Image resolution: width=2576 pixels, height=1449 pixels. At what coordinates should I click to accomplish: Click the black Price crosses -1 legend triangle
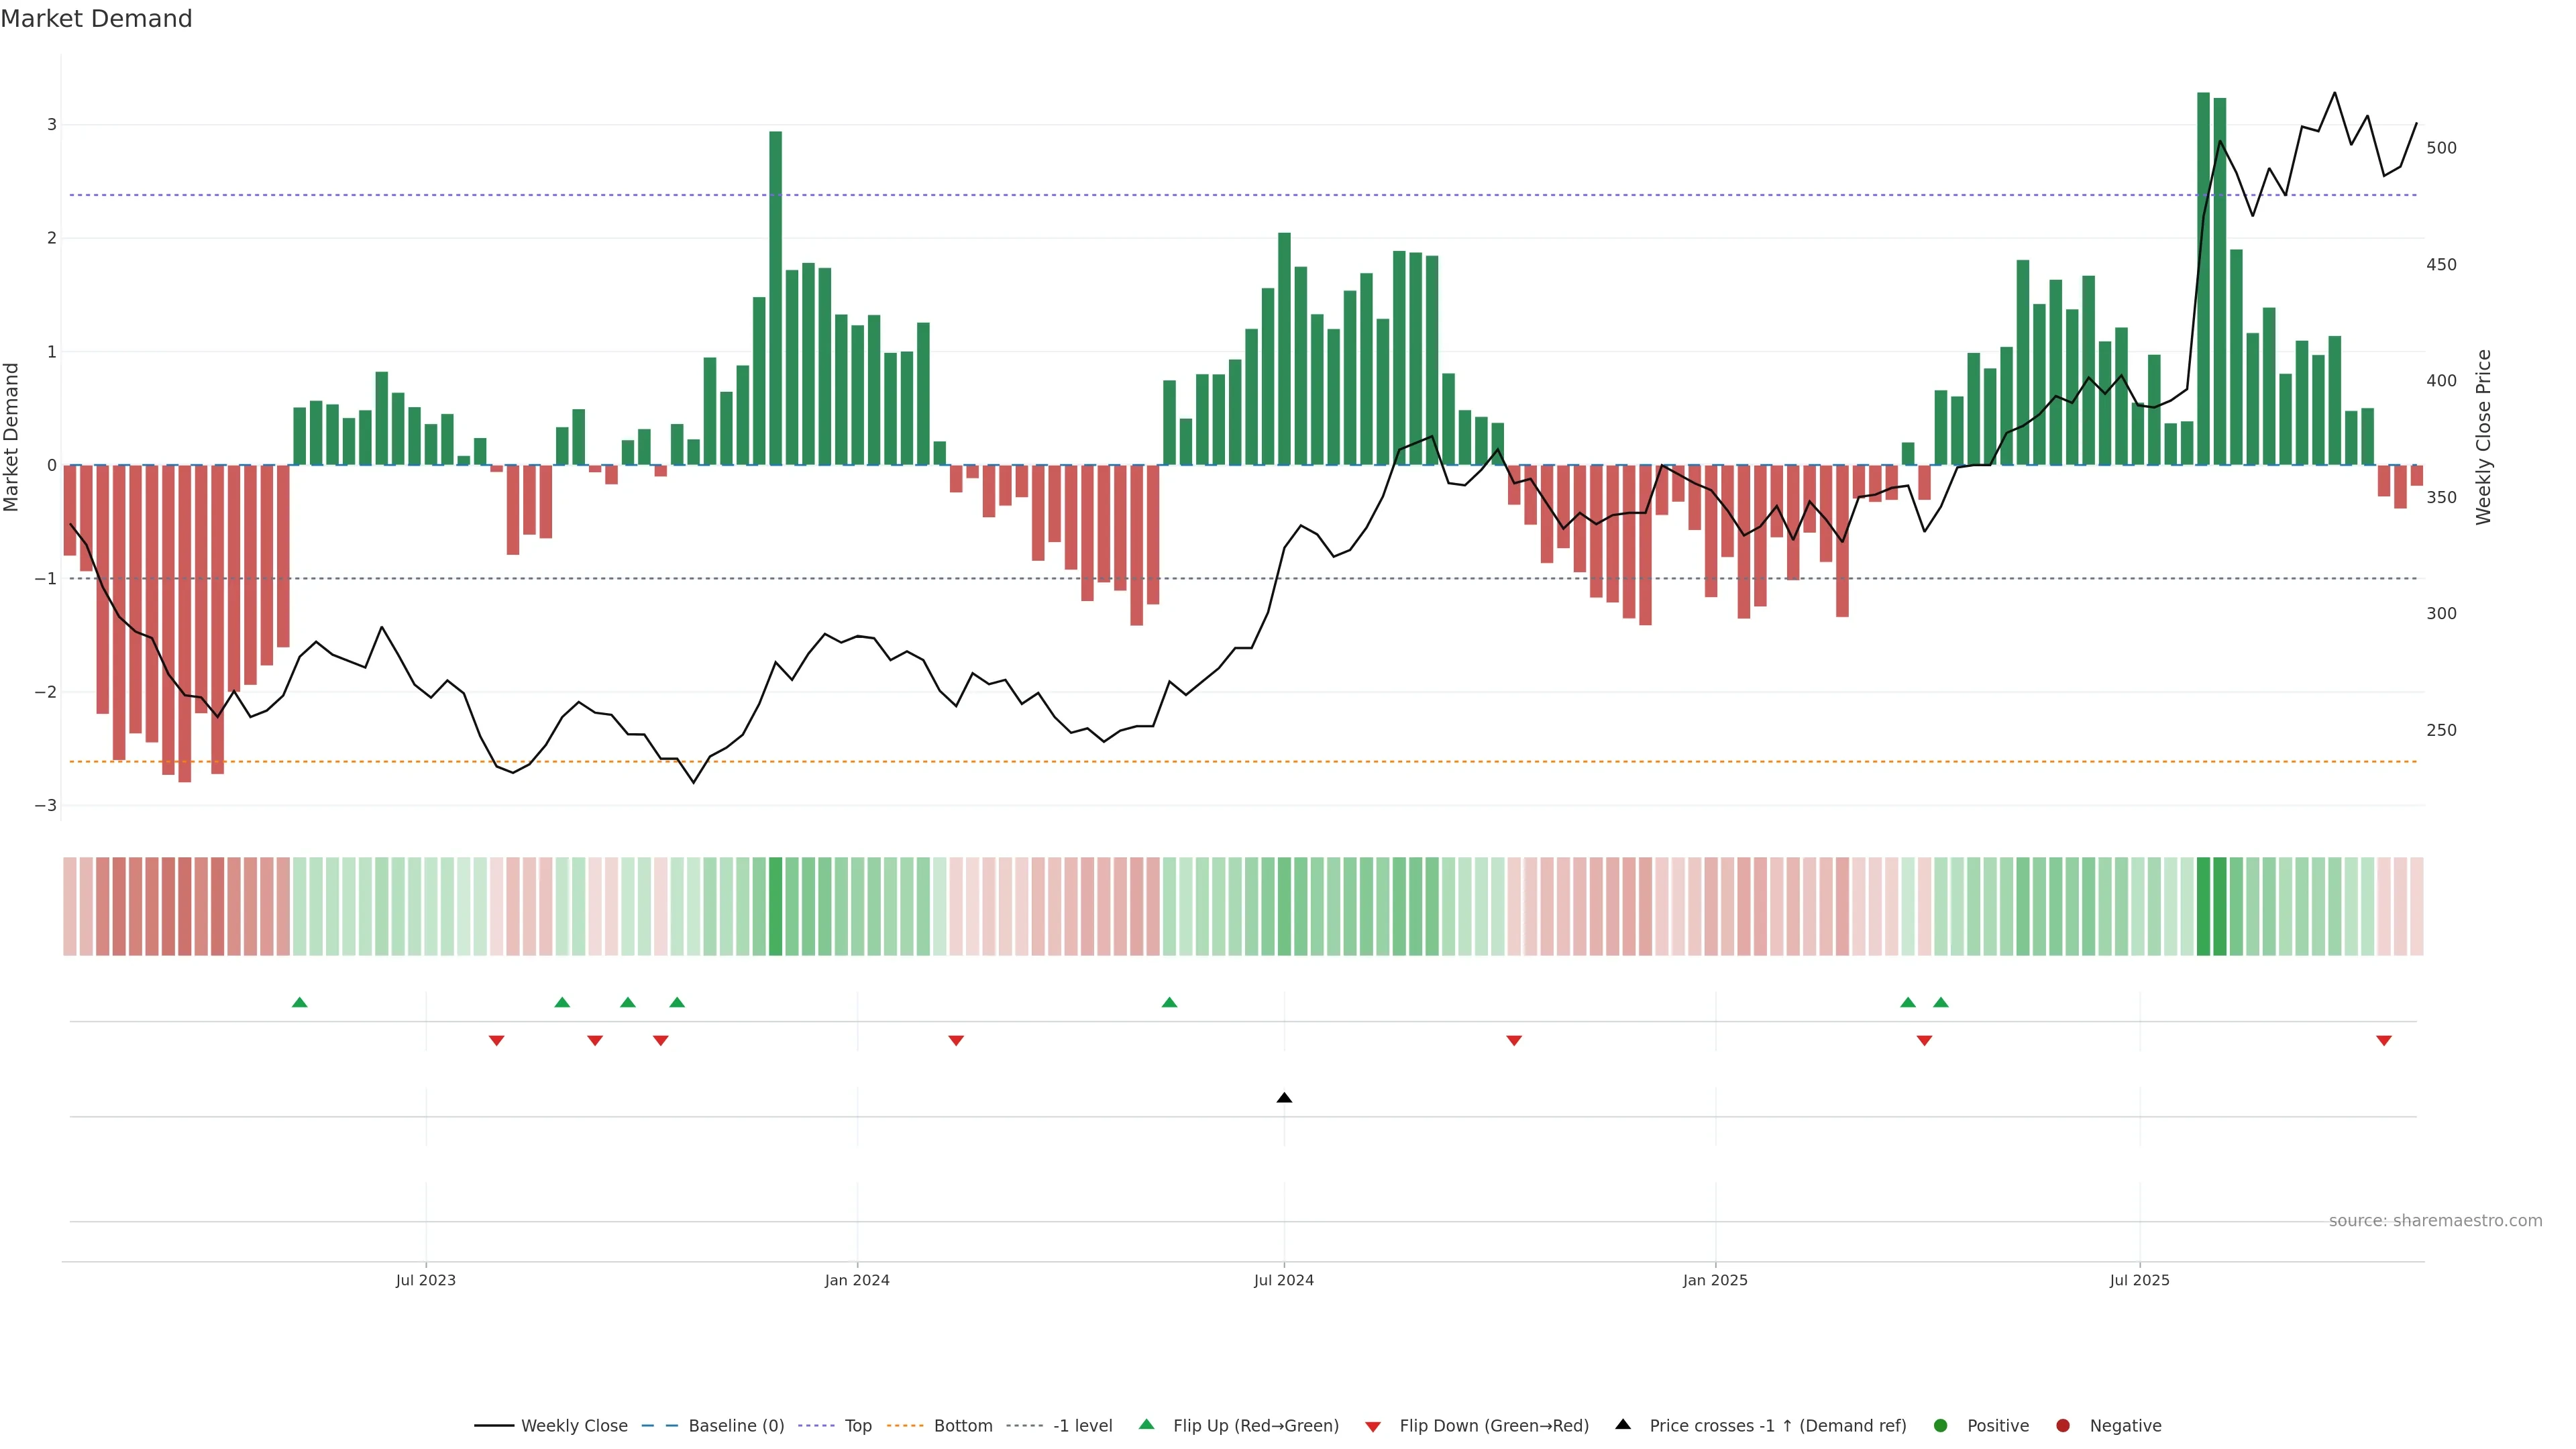coord(1623,1424)
